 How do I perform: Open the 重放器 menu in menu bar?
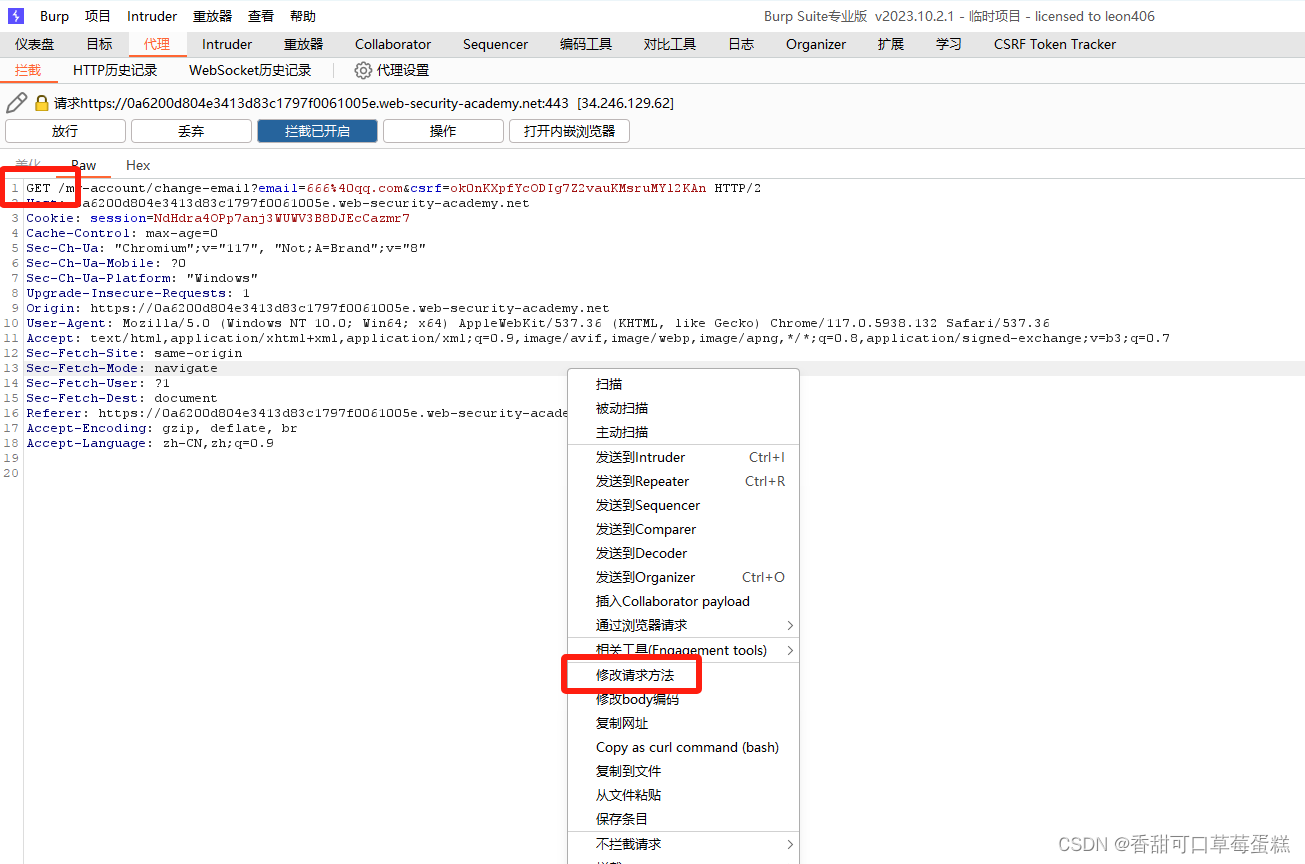coord(212,16)
